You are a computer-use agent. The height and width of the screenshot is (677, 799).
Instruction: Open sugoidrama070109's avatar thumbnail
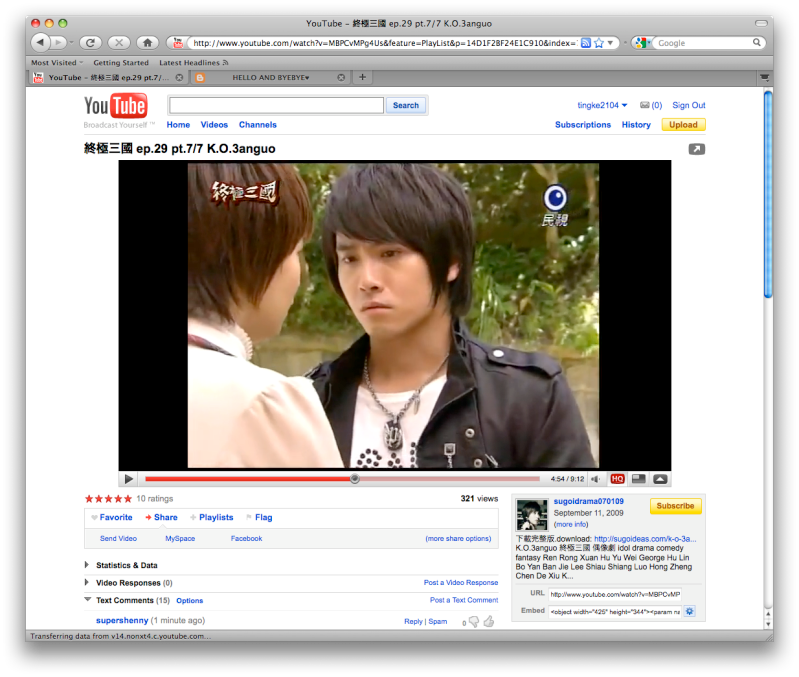532,515
